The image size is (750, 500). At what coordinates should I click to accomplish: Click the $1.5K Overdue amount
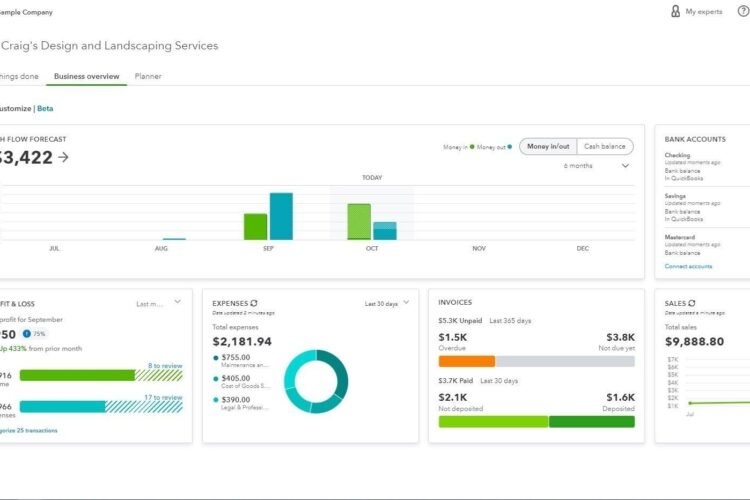click(x=452, y=337)
